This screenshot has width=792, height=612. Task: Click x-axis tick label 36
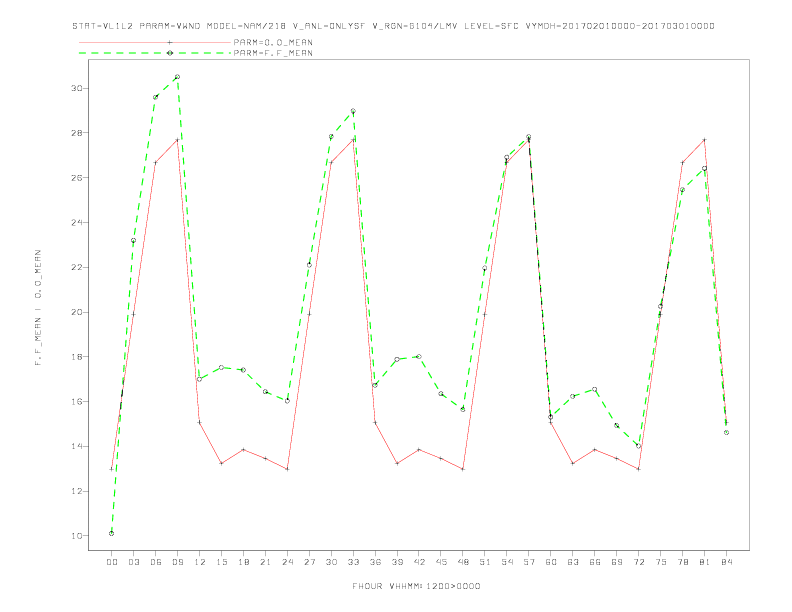coord(375,562)
